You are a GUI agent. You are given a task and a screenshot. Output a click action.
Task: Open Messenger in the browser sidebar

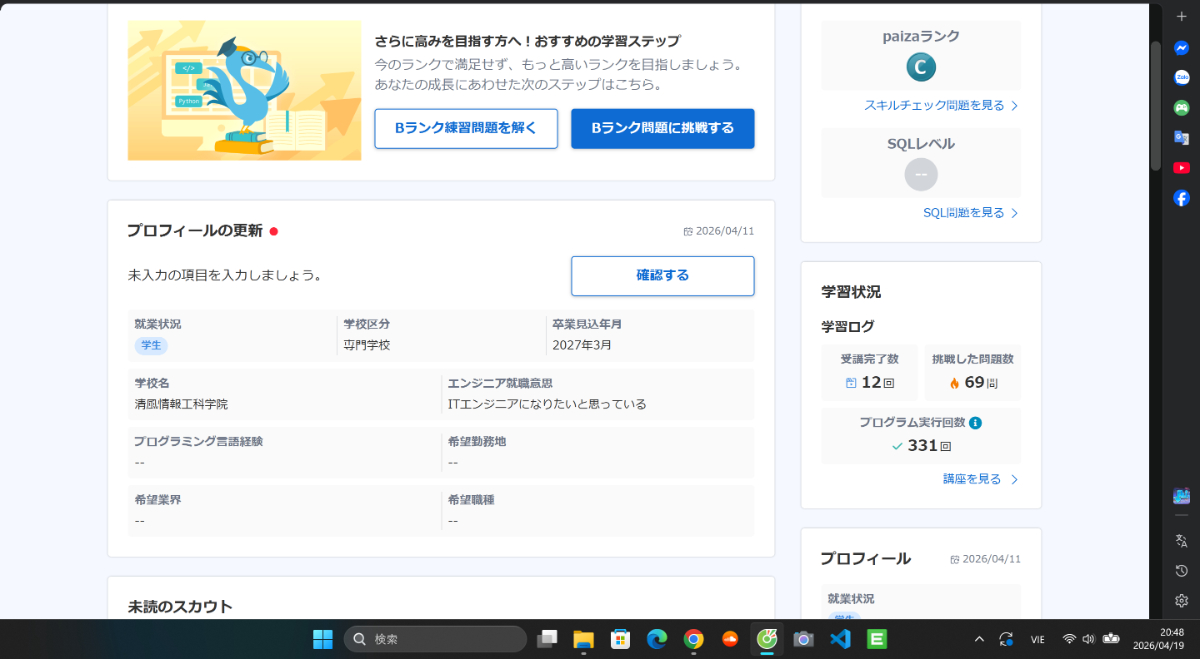pos(1181,47)
